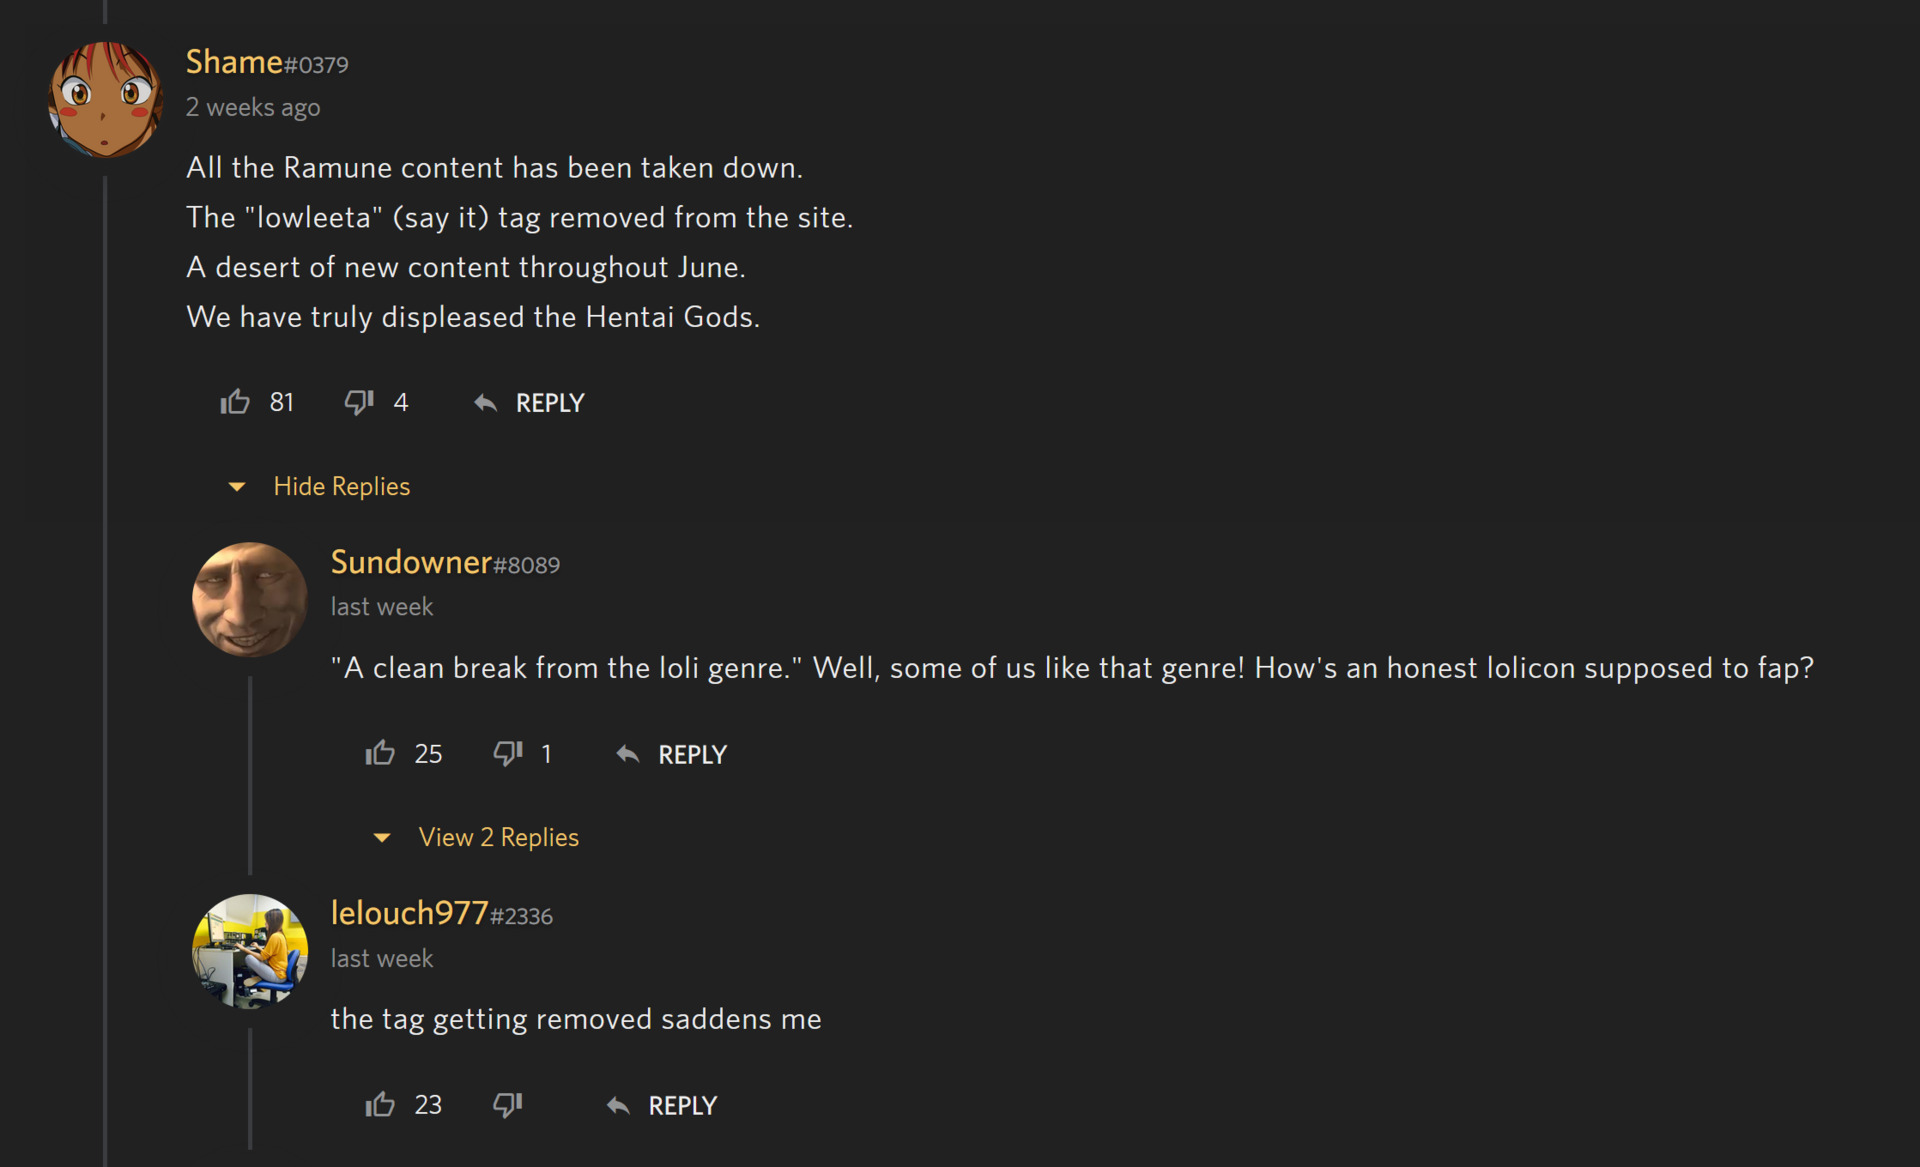Reply to lelouch977's comment

coord(663,1105)
